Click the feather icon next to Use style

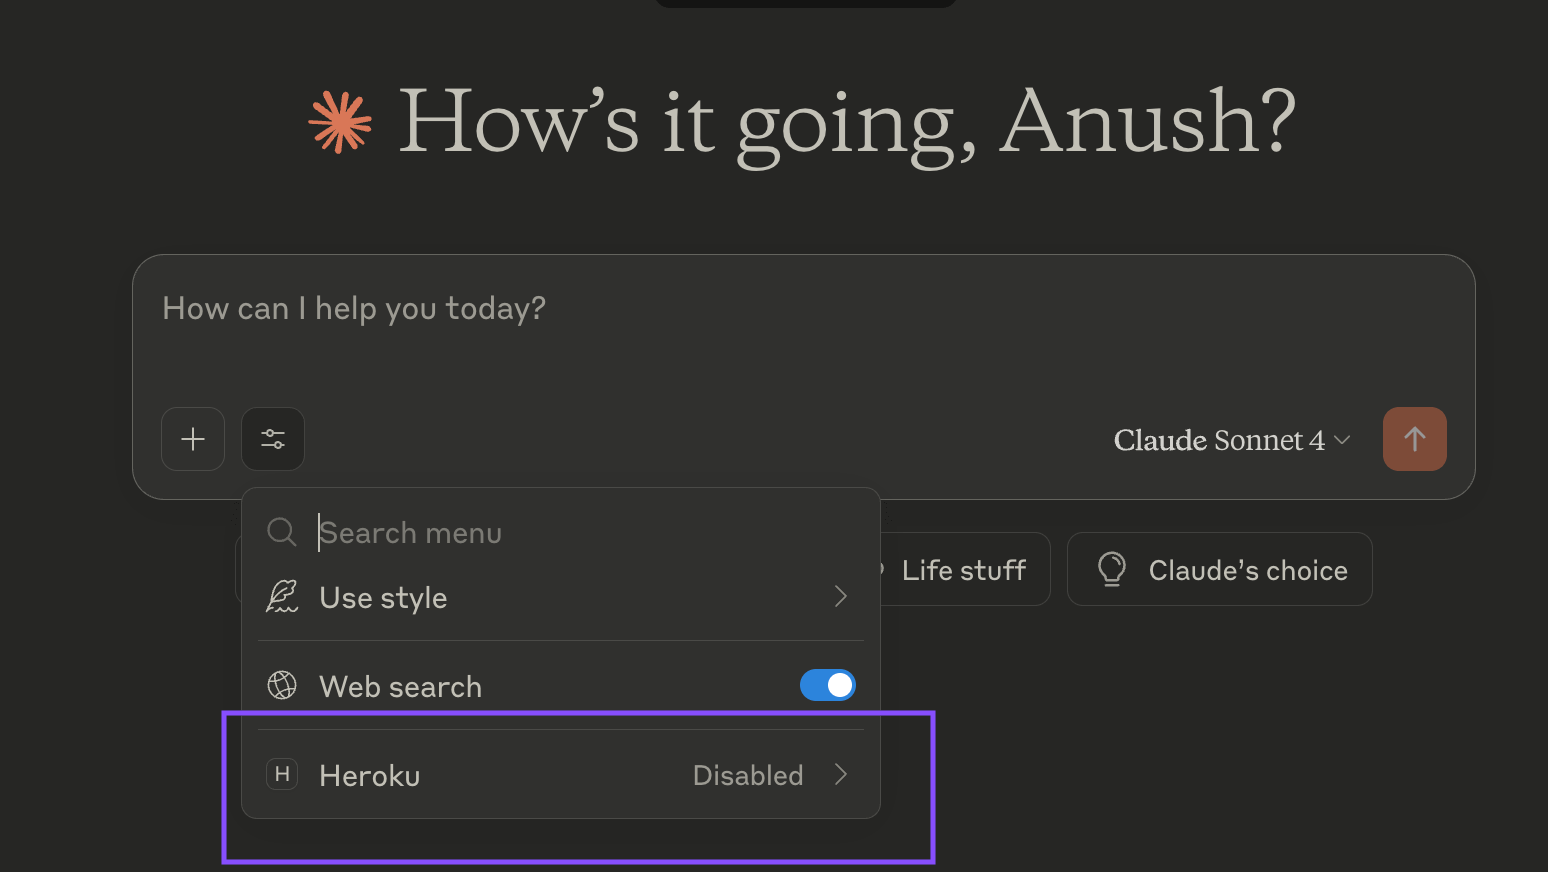coord(282,595)
